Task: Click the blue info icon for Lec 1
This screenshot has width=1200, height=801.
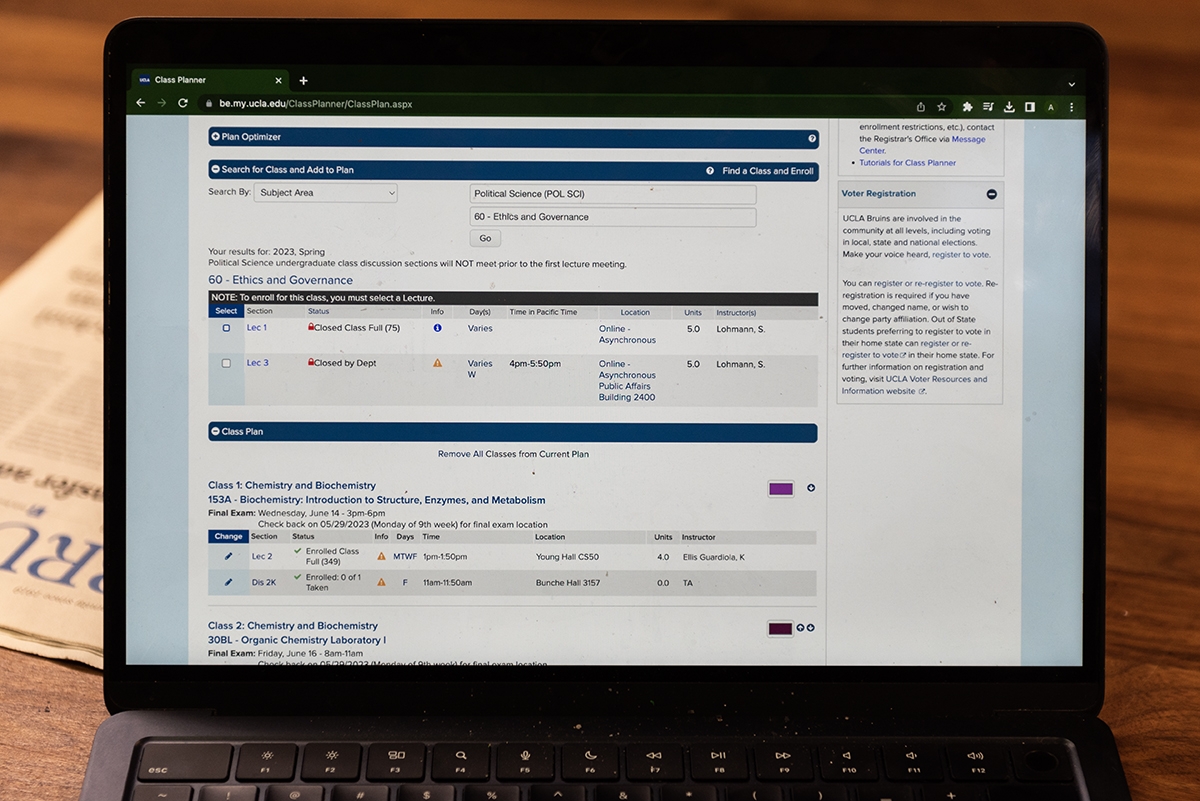Action: [x=437, y=328]
